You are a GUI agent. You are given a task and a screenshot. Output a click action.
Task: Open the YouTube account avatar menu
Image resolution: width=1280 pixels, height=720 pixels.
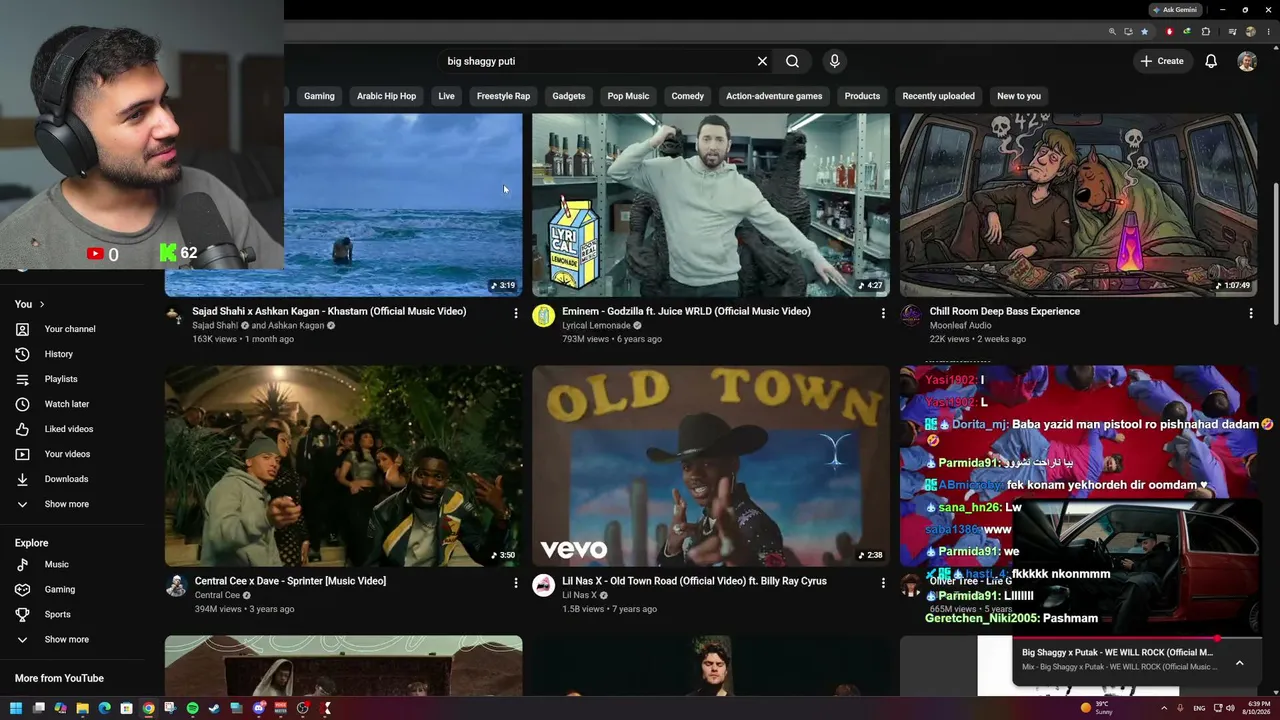1247,61
